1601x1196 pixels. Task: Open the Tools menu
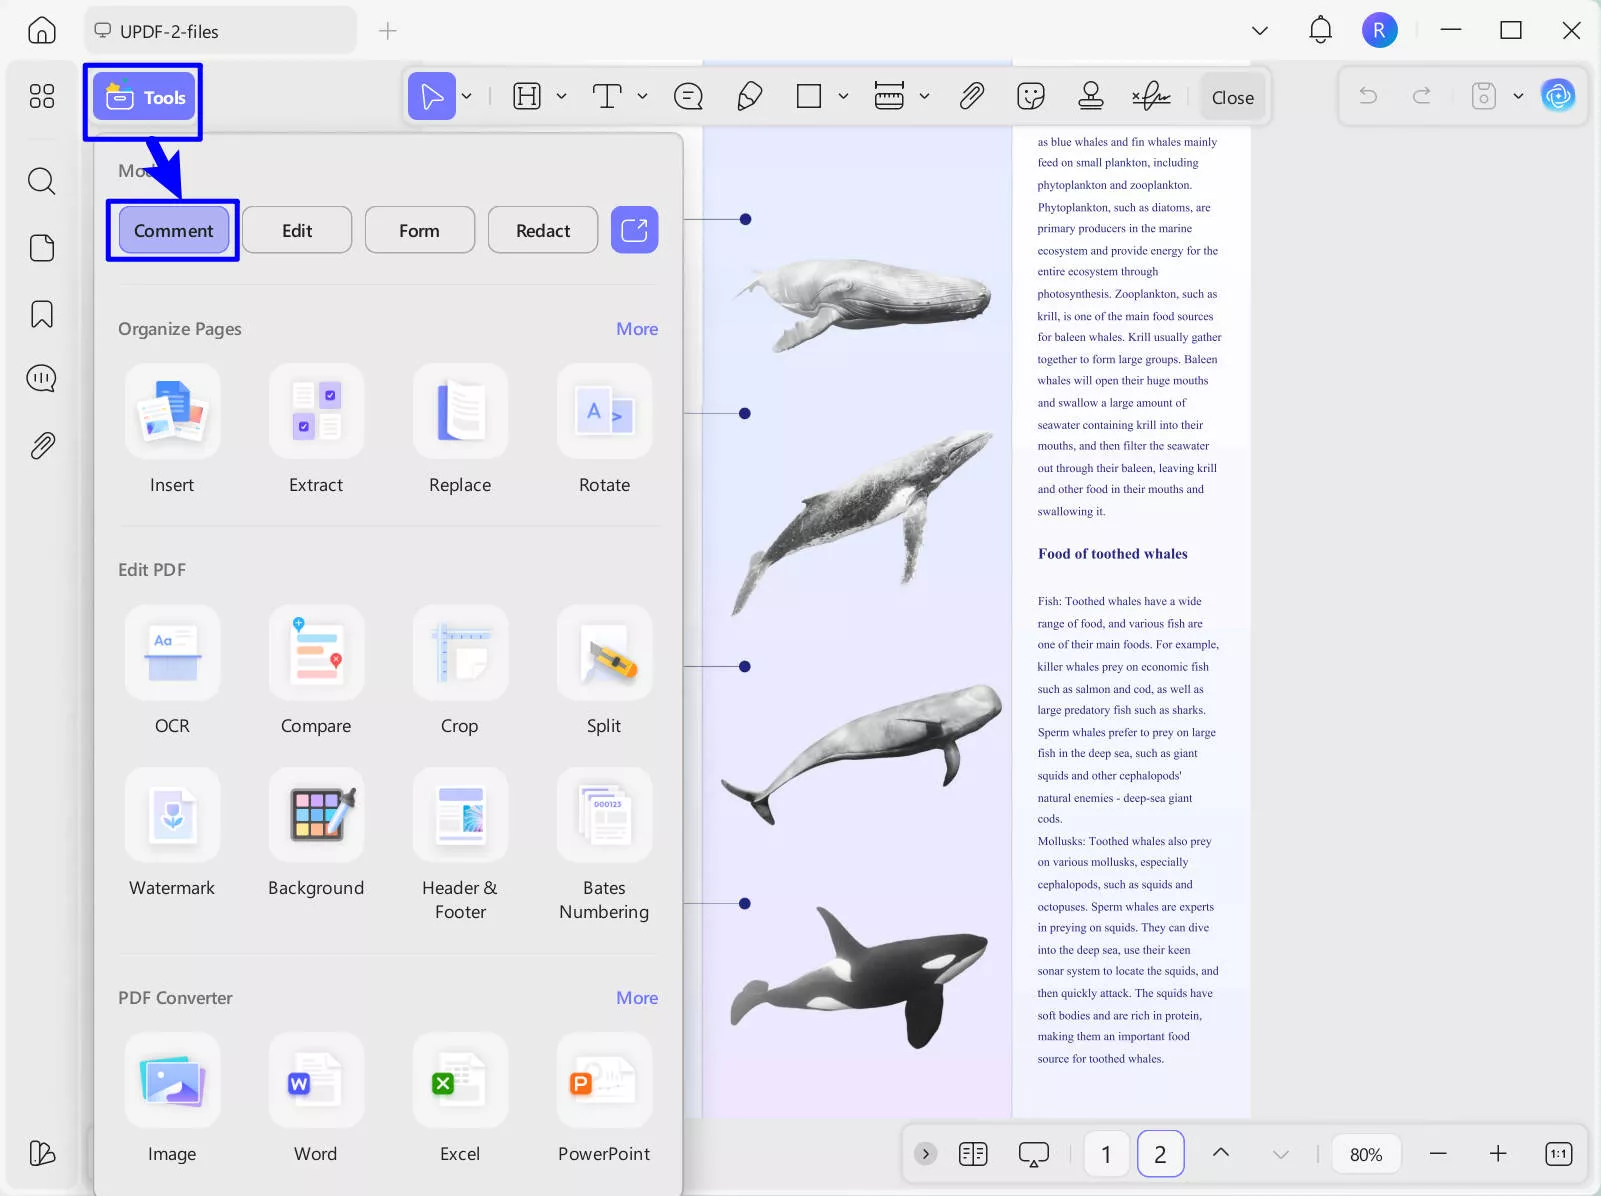point(146,98)
